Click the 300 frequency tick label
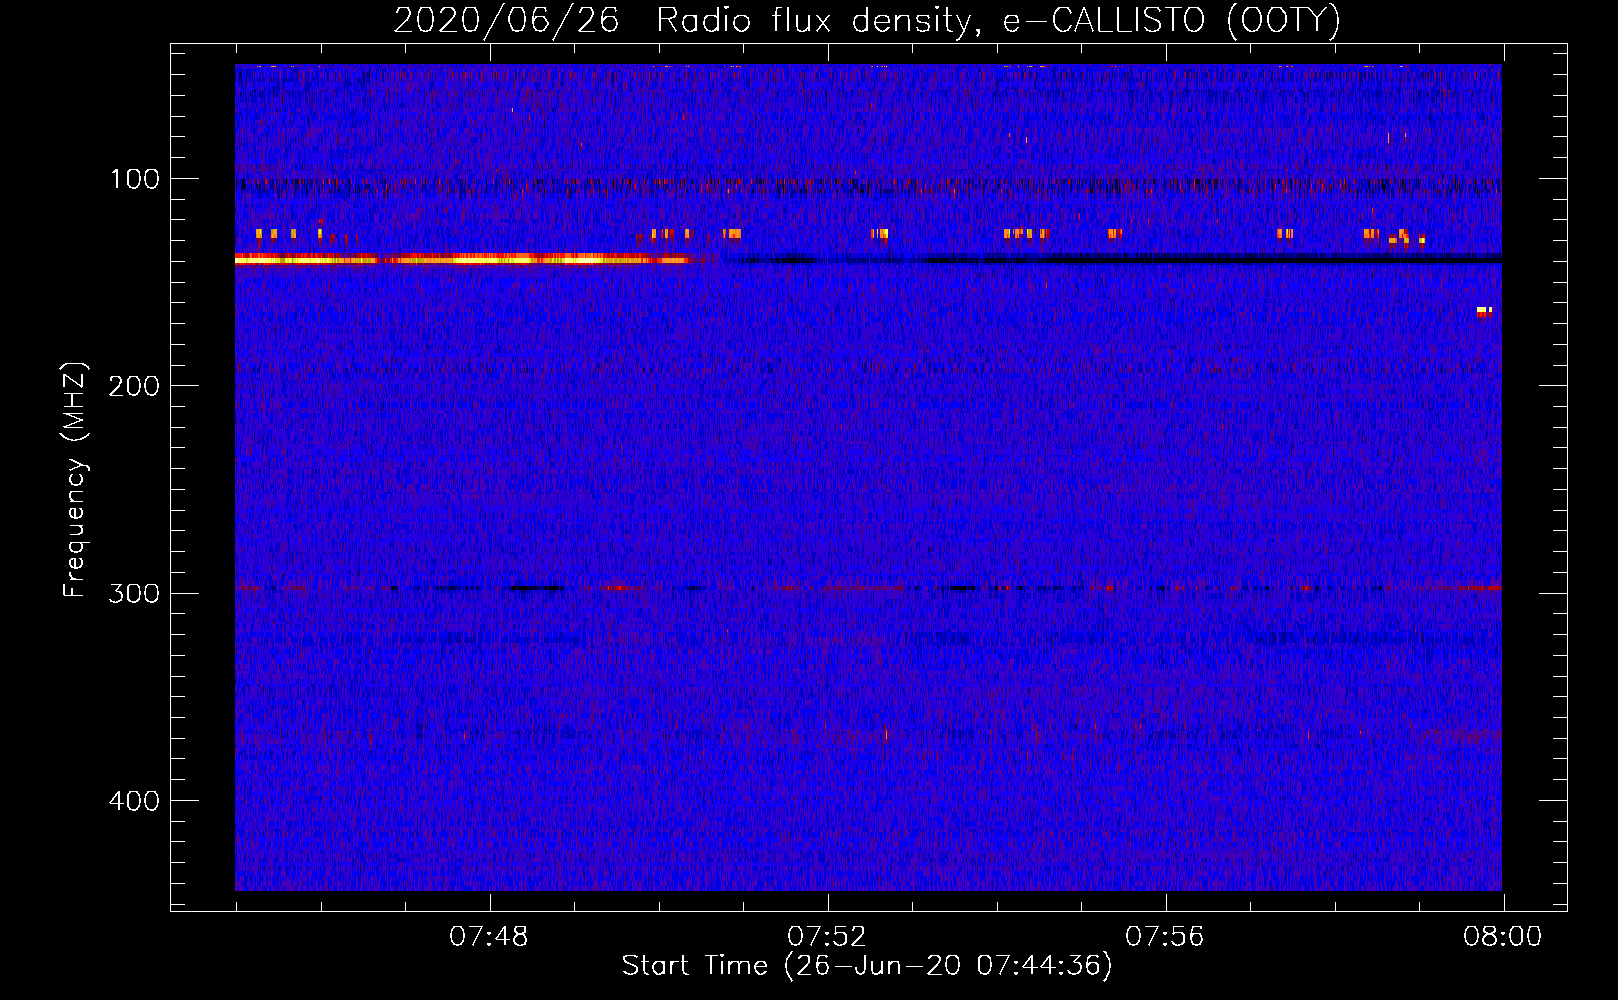Image resolution: width=1618 pixels, height=1000 pixels. (135, 593)
